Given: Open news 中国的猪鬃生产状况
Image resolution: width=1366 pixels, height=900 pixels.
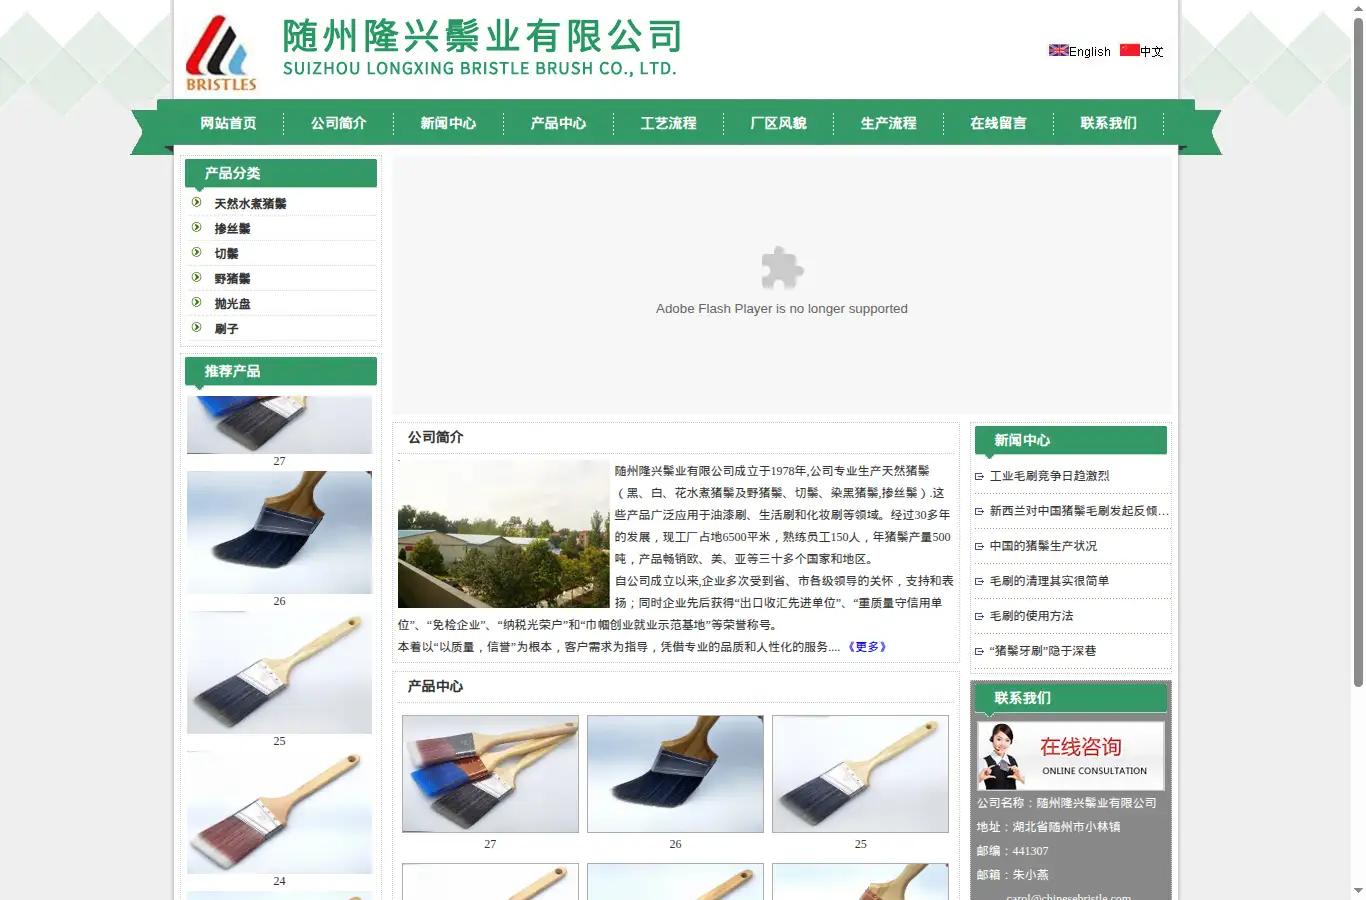Looking at the screenshot, I should [x=1043, y=546].
